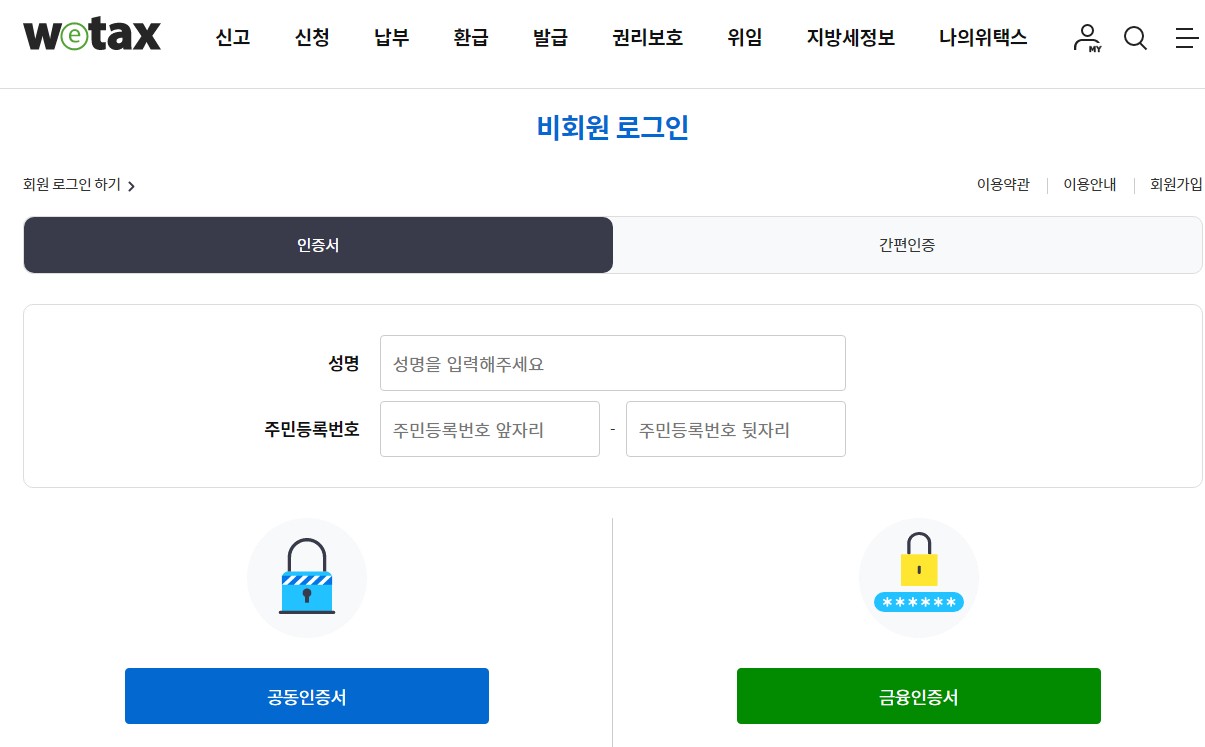
Task: Select the 인증서 tab
Action: pos(318,244)
